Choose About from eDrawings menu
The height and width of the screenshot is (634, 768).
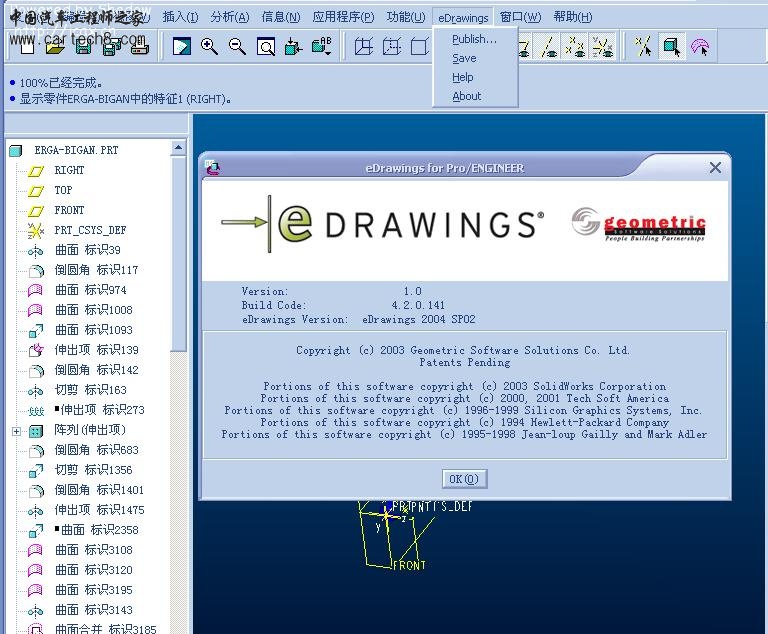(x=466, y=96)
